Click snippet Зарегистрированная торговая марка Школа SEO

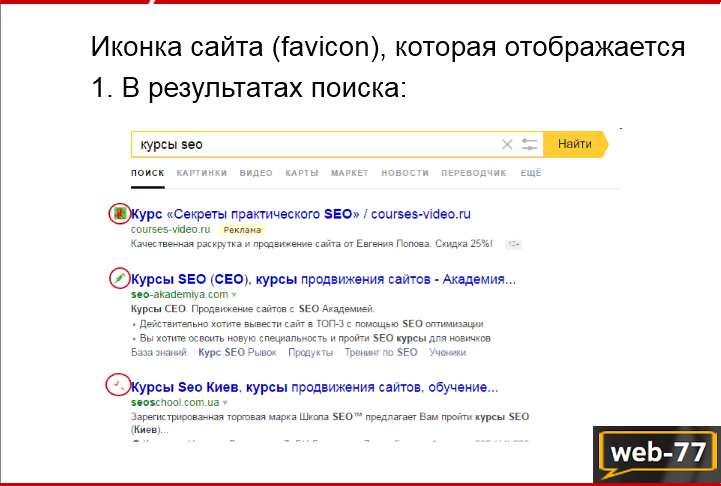(x=330, y=423)
